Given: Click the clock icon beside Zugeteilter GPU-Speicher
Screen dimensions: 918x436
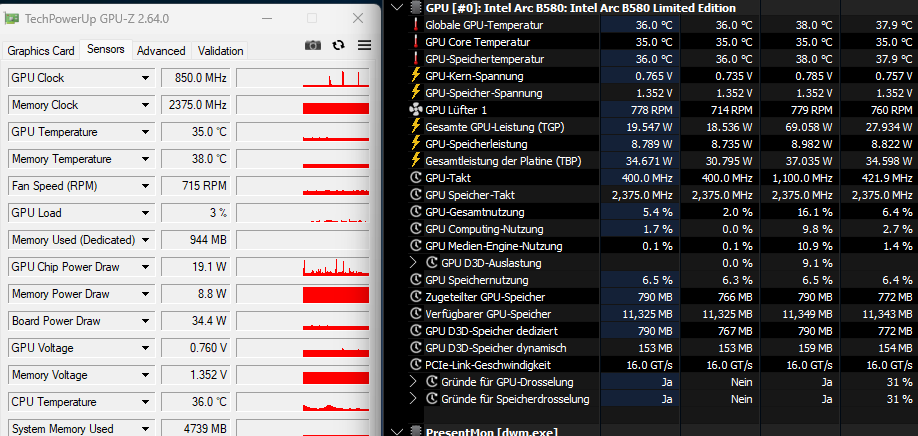Looking at the screenshot, I should click(x=416, y=297).
